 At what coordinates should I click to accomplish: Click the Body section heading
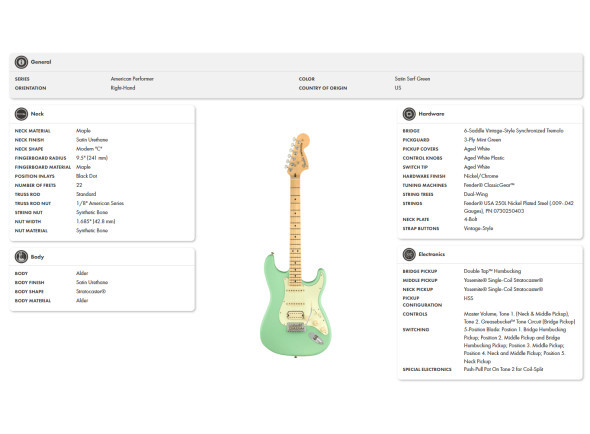coord(37,257)
